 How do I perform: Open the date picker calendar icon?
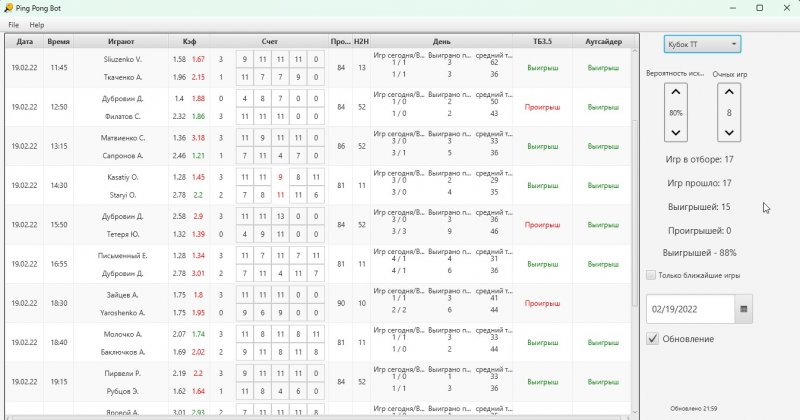point(743,310)
